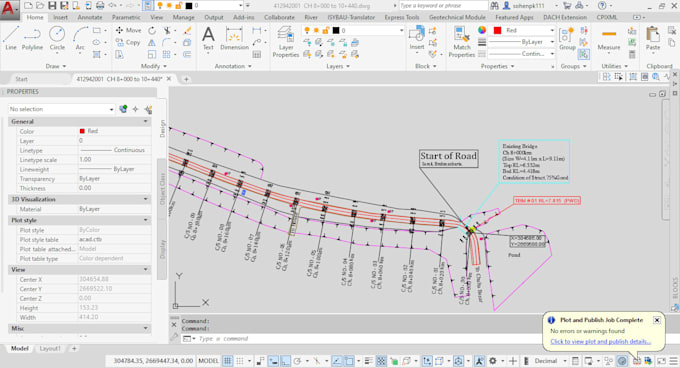
Task: Activate the Move command
Action: tap(128, 30)
